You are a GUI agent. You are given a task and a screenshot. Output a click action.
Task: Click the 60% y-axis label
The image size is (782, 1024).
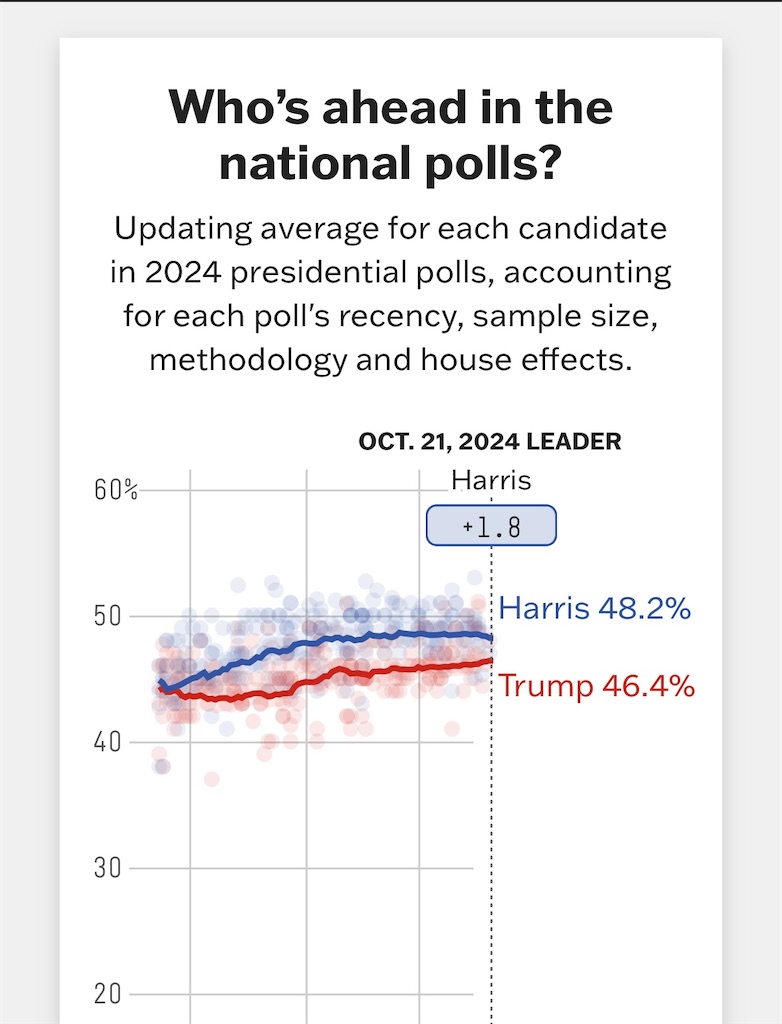coord(116,490)
